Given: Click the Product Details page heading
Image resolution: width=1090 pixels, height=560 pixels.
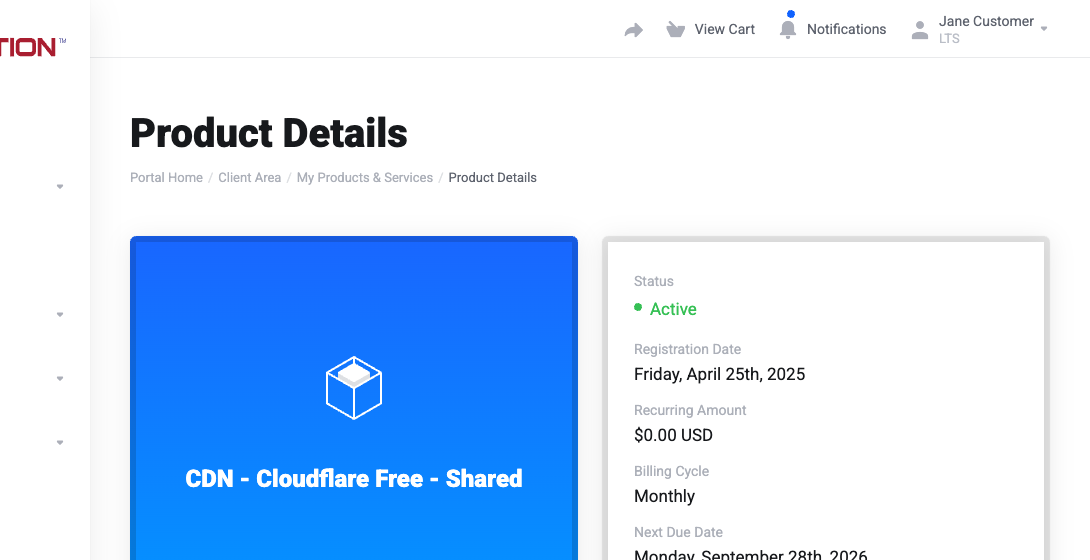Looking at the screenshot, I should pyautogui.click(x=268, y=133).
